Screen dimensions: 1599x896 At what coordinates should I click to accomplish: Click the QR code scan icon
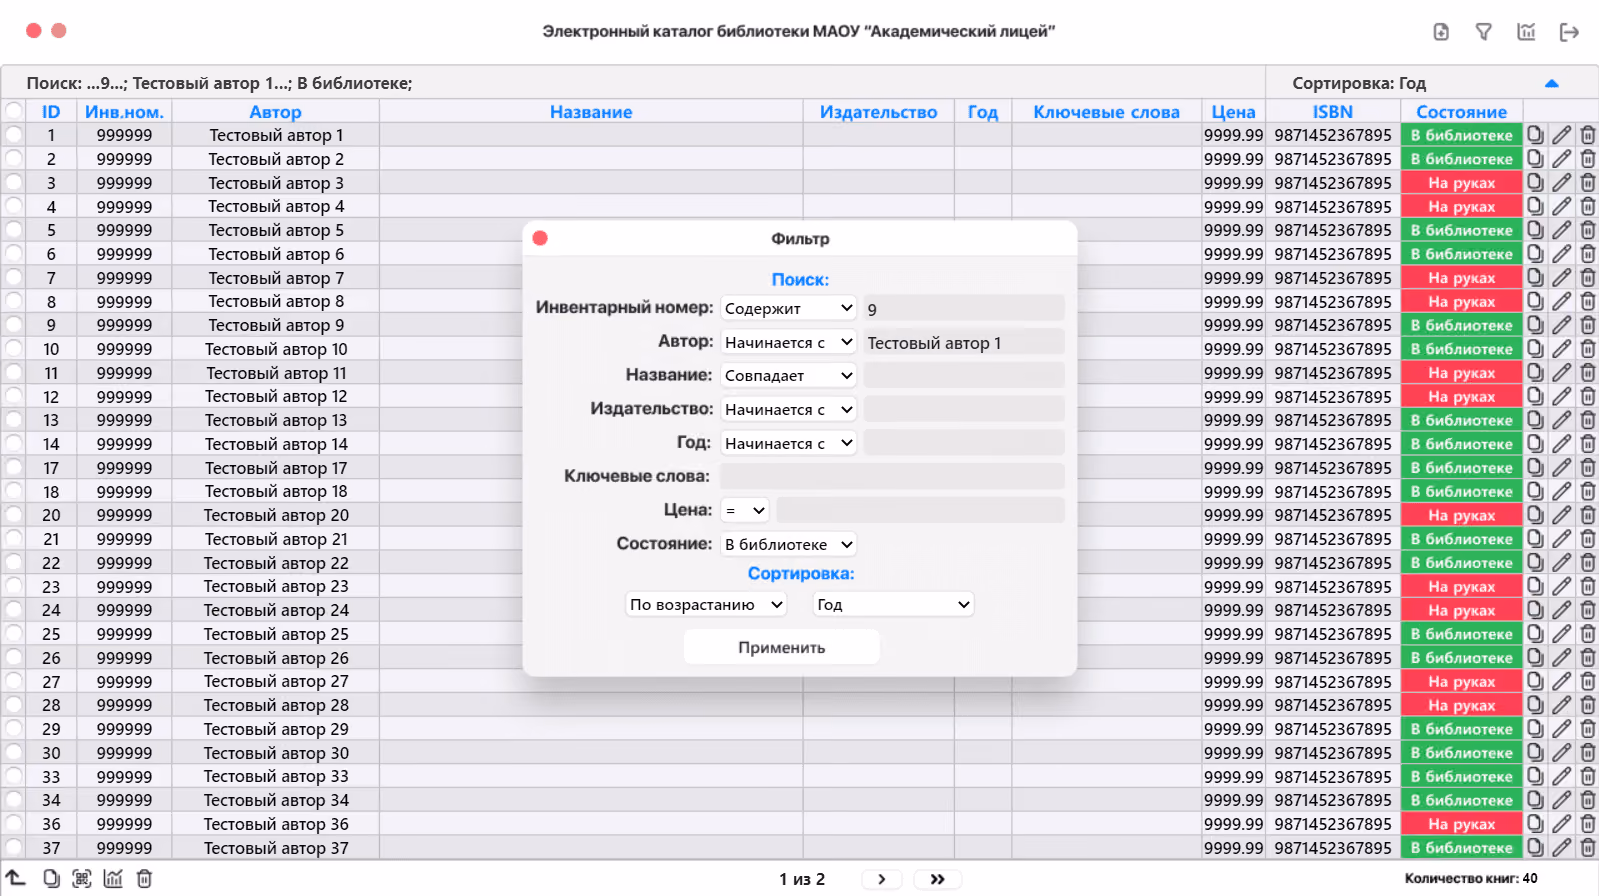(82, 878)
